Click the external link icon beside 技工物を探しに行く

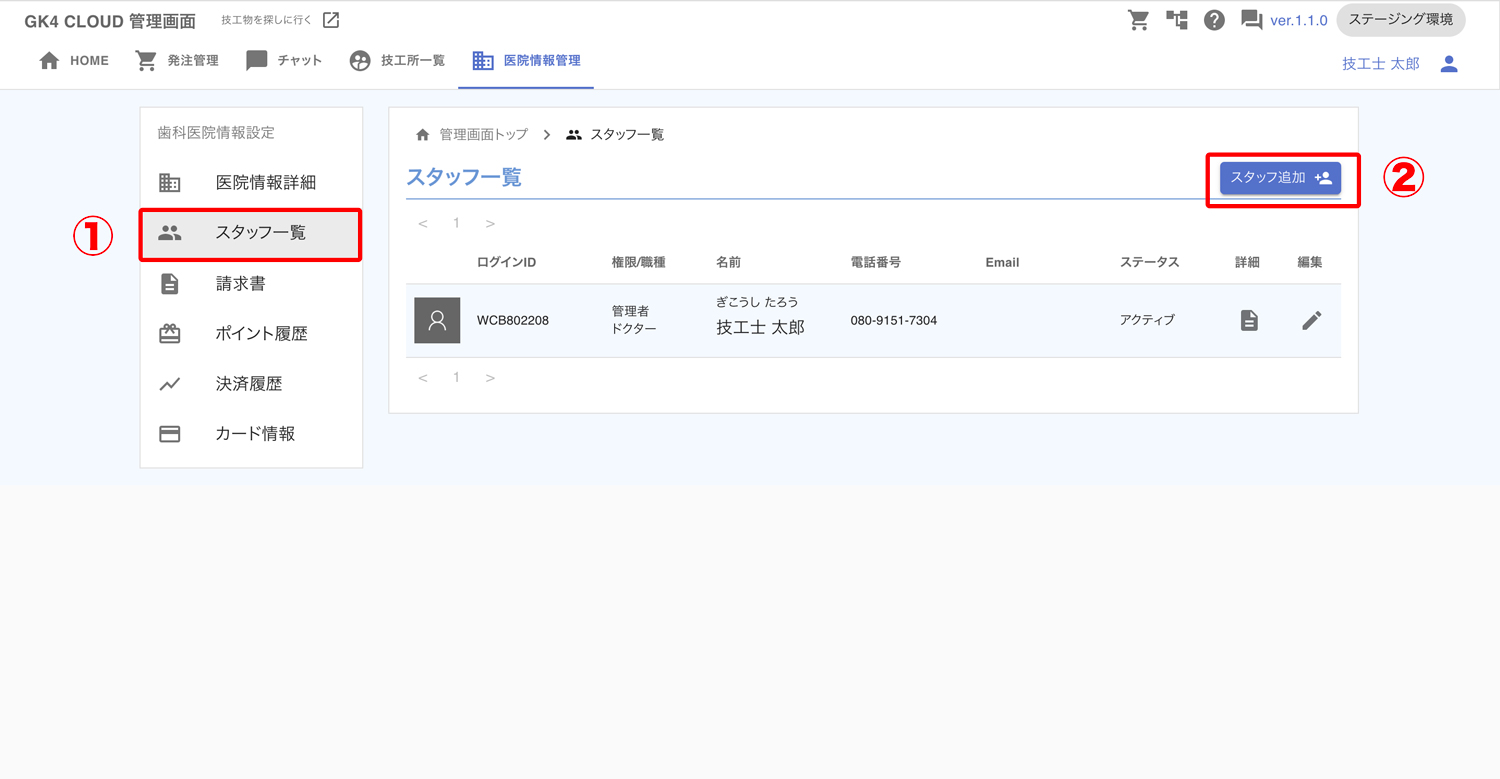coord(331,21)
